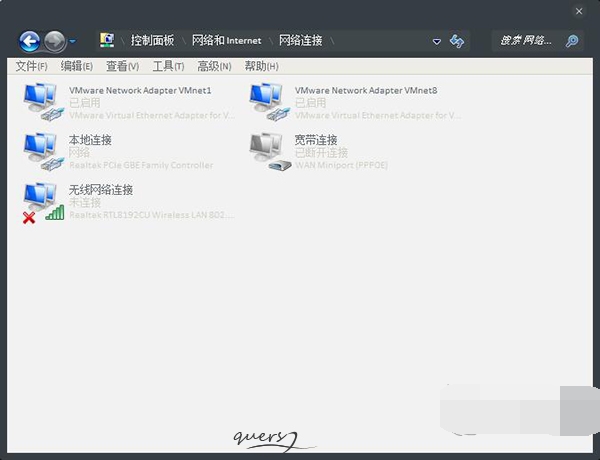Click the red X disconnected indicator

tap(29, 218)
